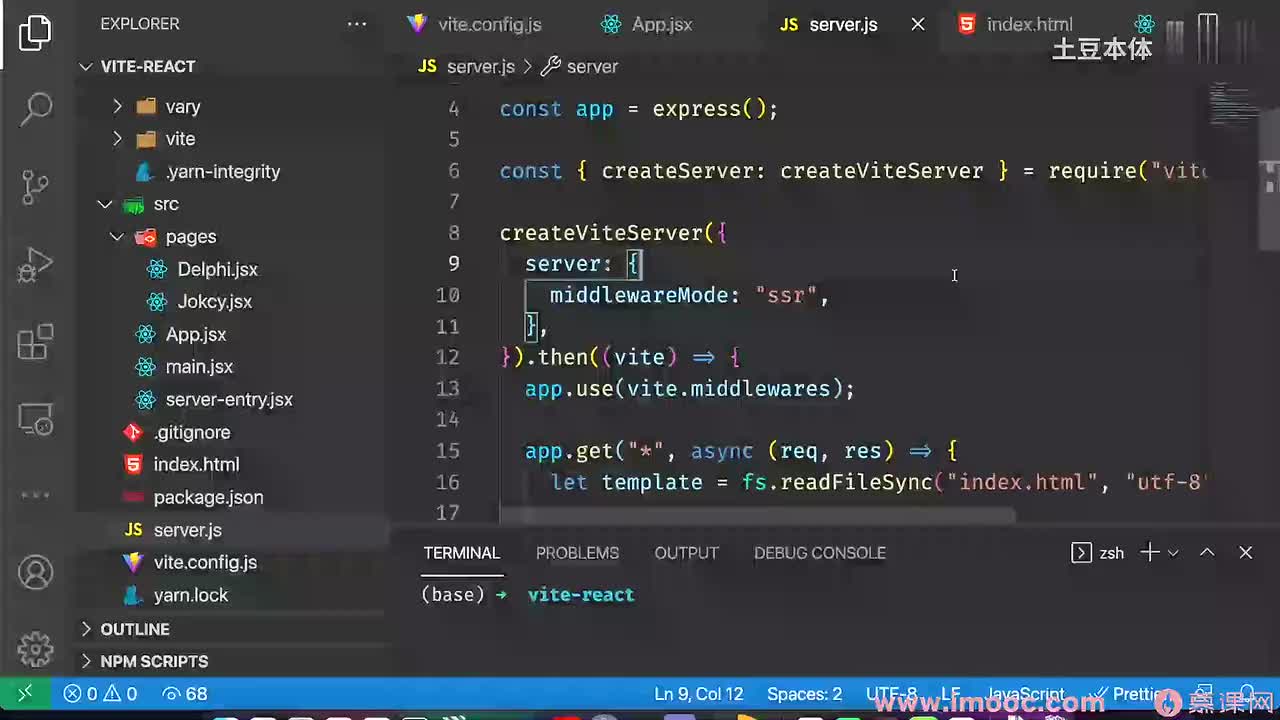This screenshot has width=1280, height=720.
Task: Click the code minimap
Action: pos(1232,103)
